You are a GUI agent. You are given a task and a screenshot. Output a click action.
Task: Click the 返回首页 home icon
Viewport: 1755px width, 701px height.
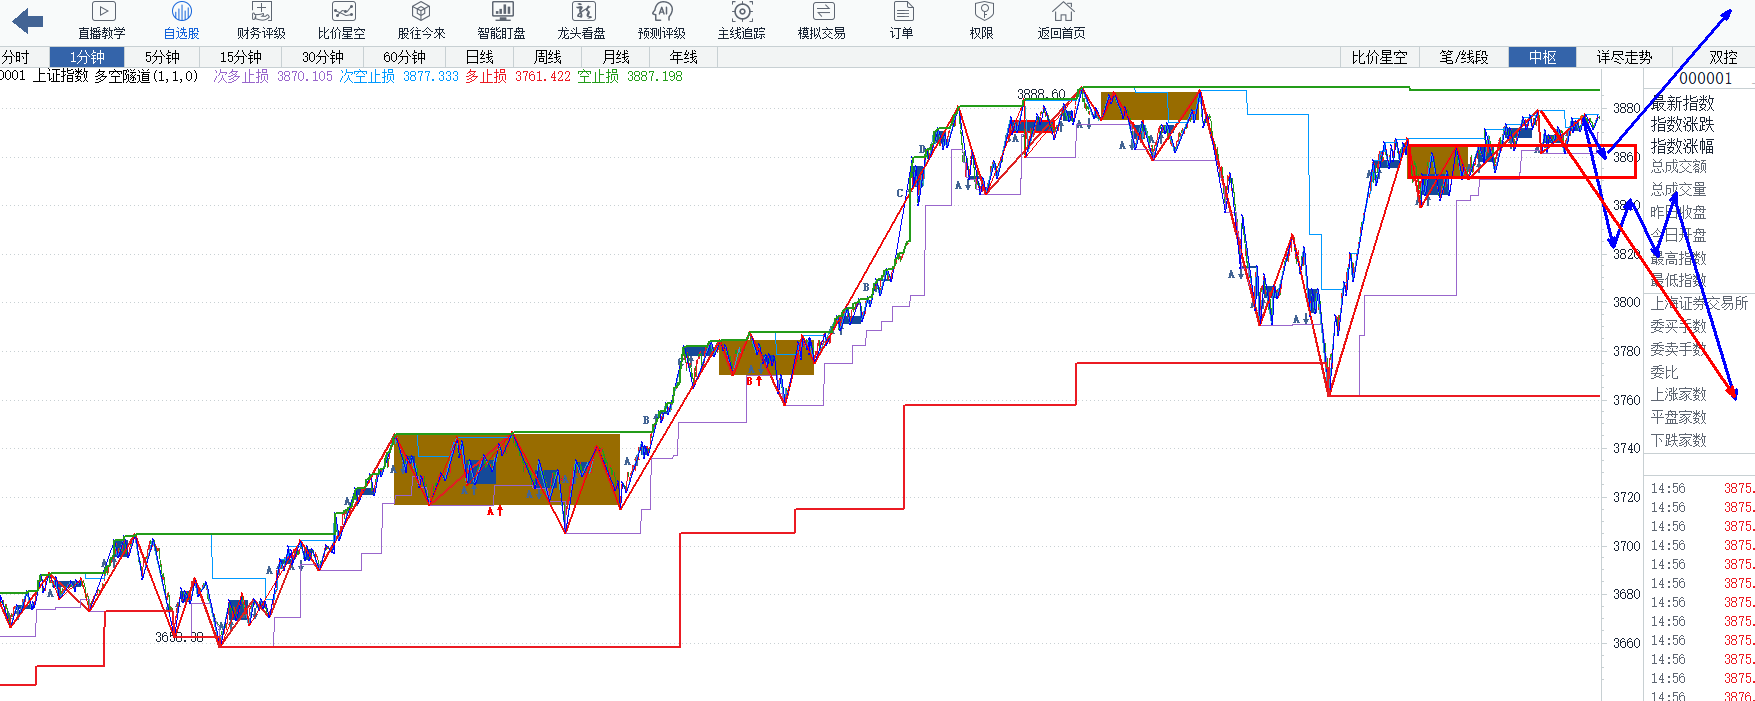click(x=1062, y=21)
